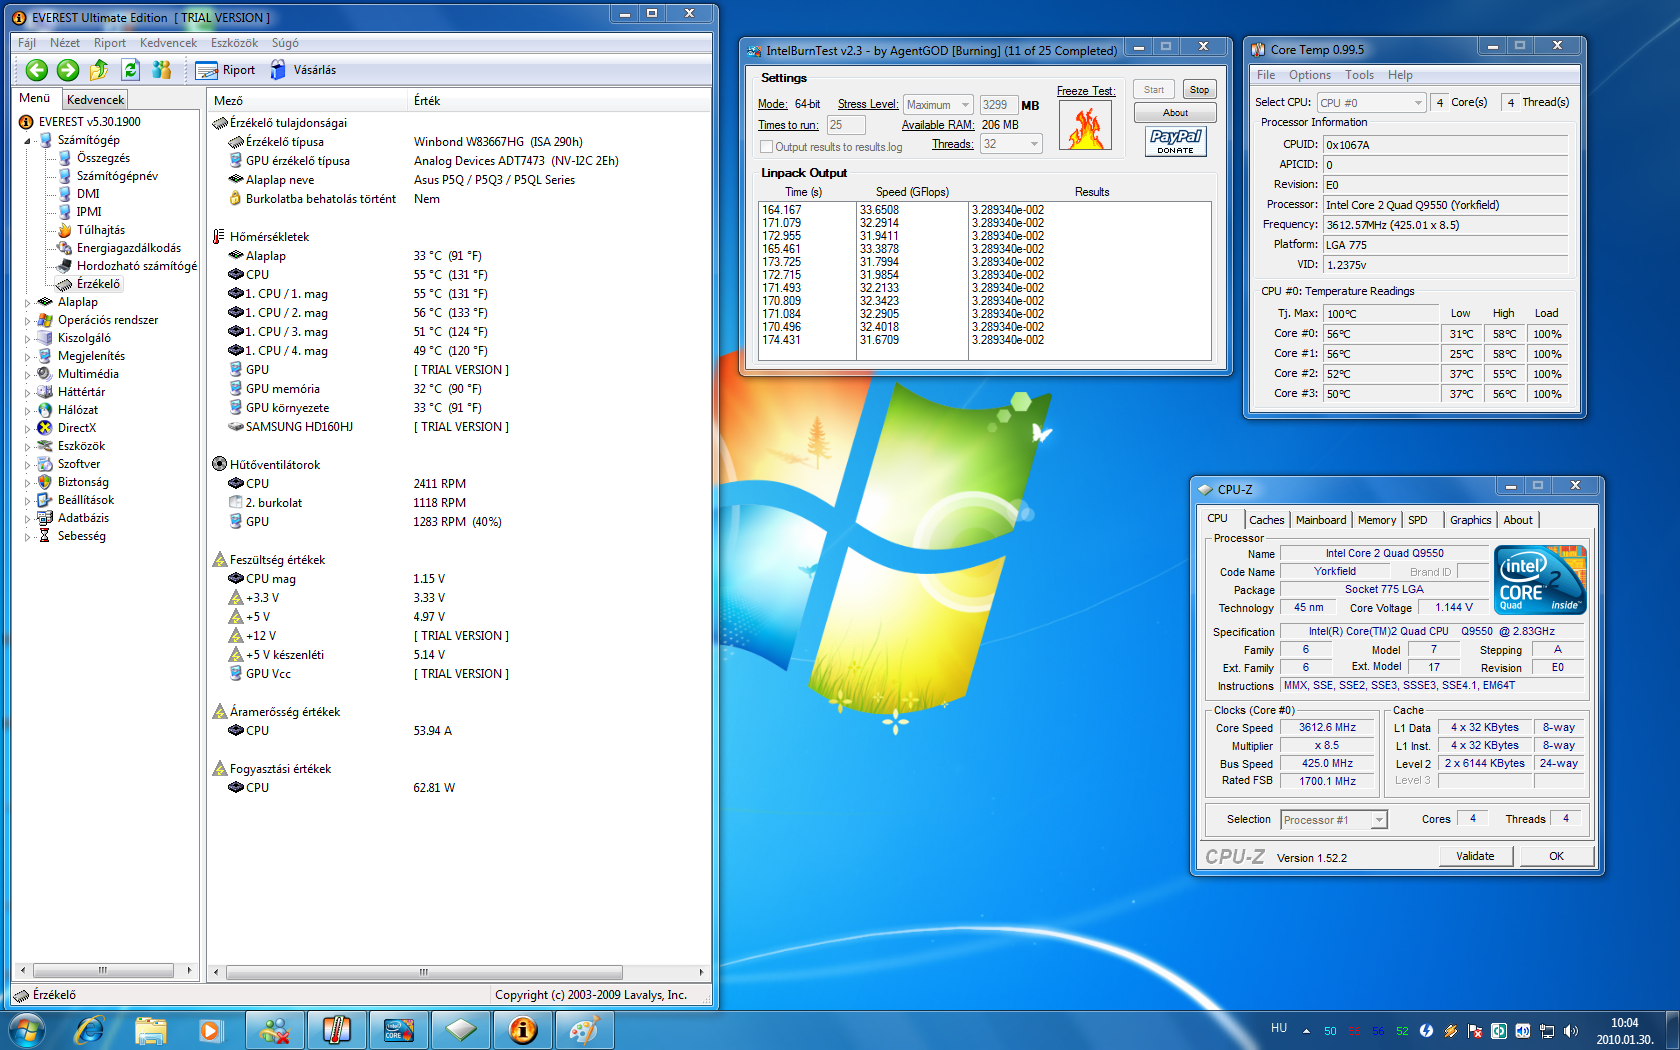Open the Eszközök menu in EVEREST

point(234,43)
